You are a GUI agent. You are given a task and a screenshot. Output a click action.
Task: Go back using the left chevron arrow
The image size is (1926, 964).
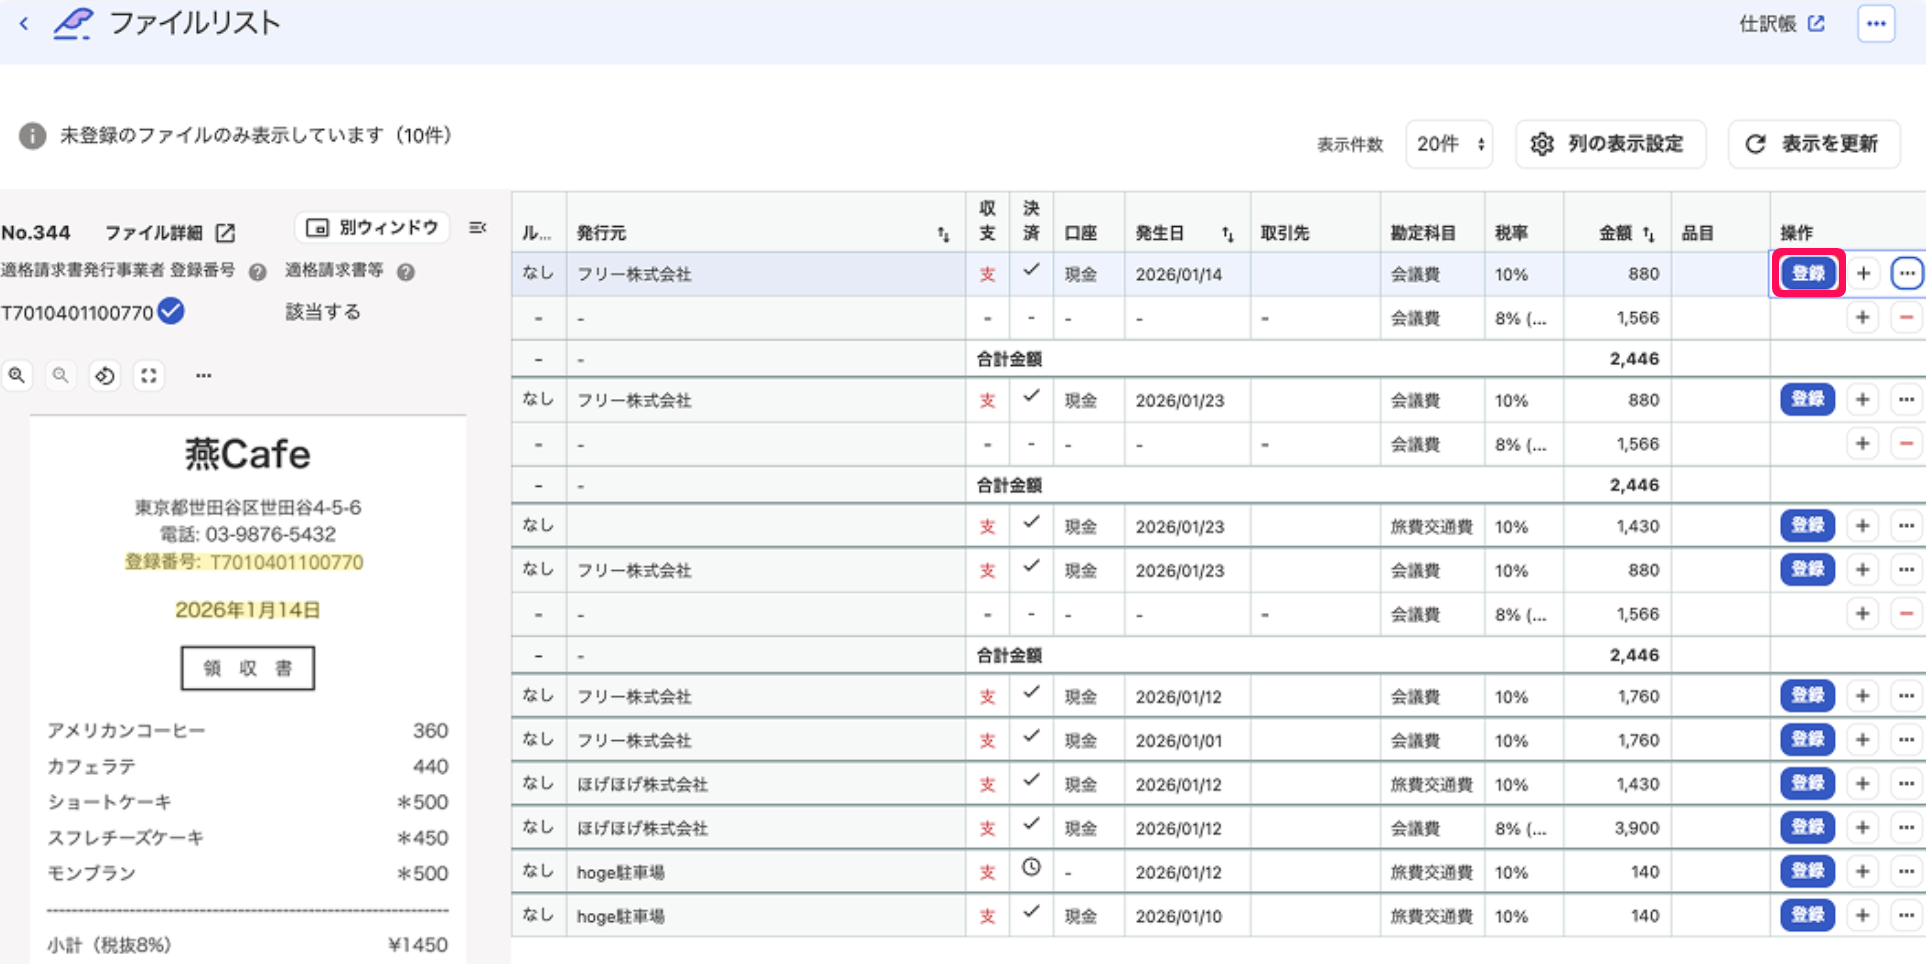click(24, 23)
